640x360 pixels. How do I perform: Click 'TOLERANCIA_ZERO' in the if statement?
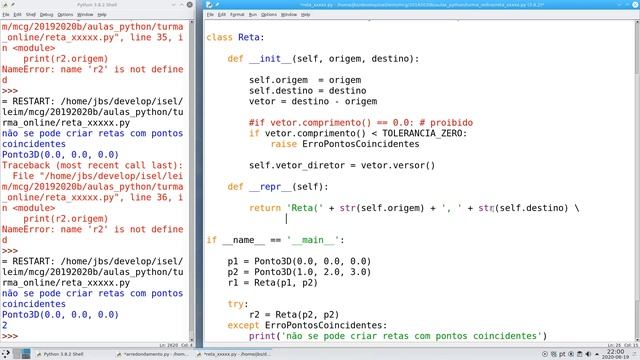coord(422,133)
